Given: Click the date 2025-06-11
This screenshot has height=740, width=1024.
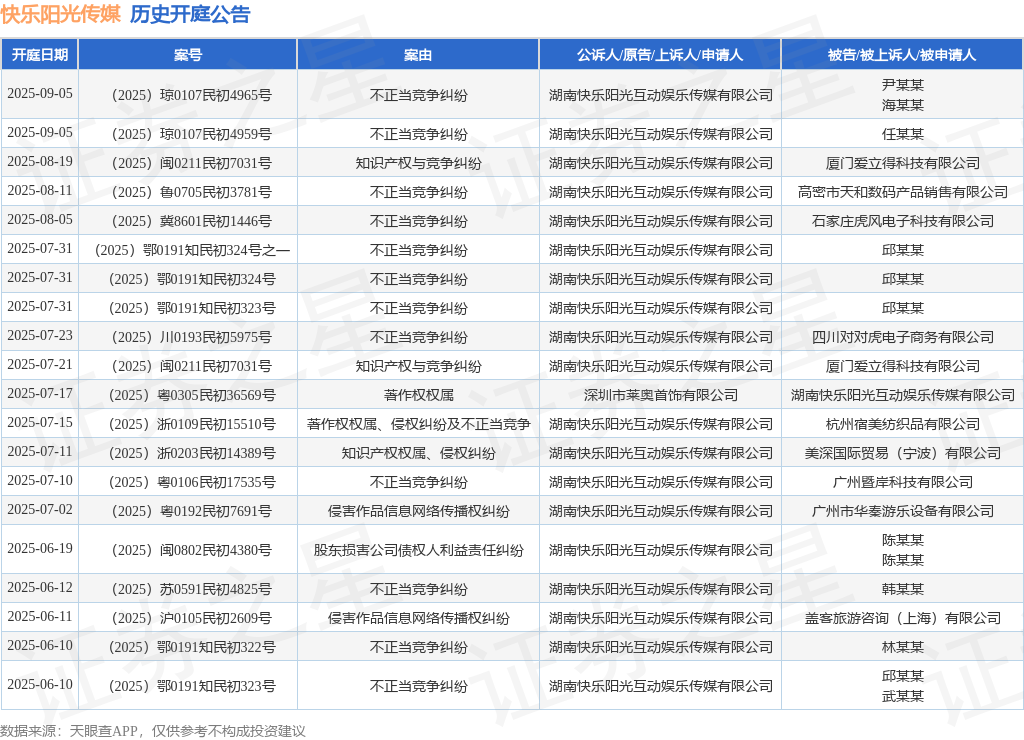Looking at the screenshot, I should pos(40,616).
